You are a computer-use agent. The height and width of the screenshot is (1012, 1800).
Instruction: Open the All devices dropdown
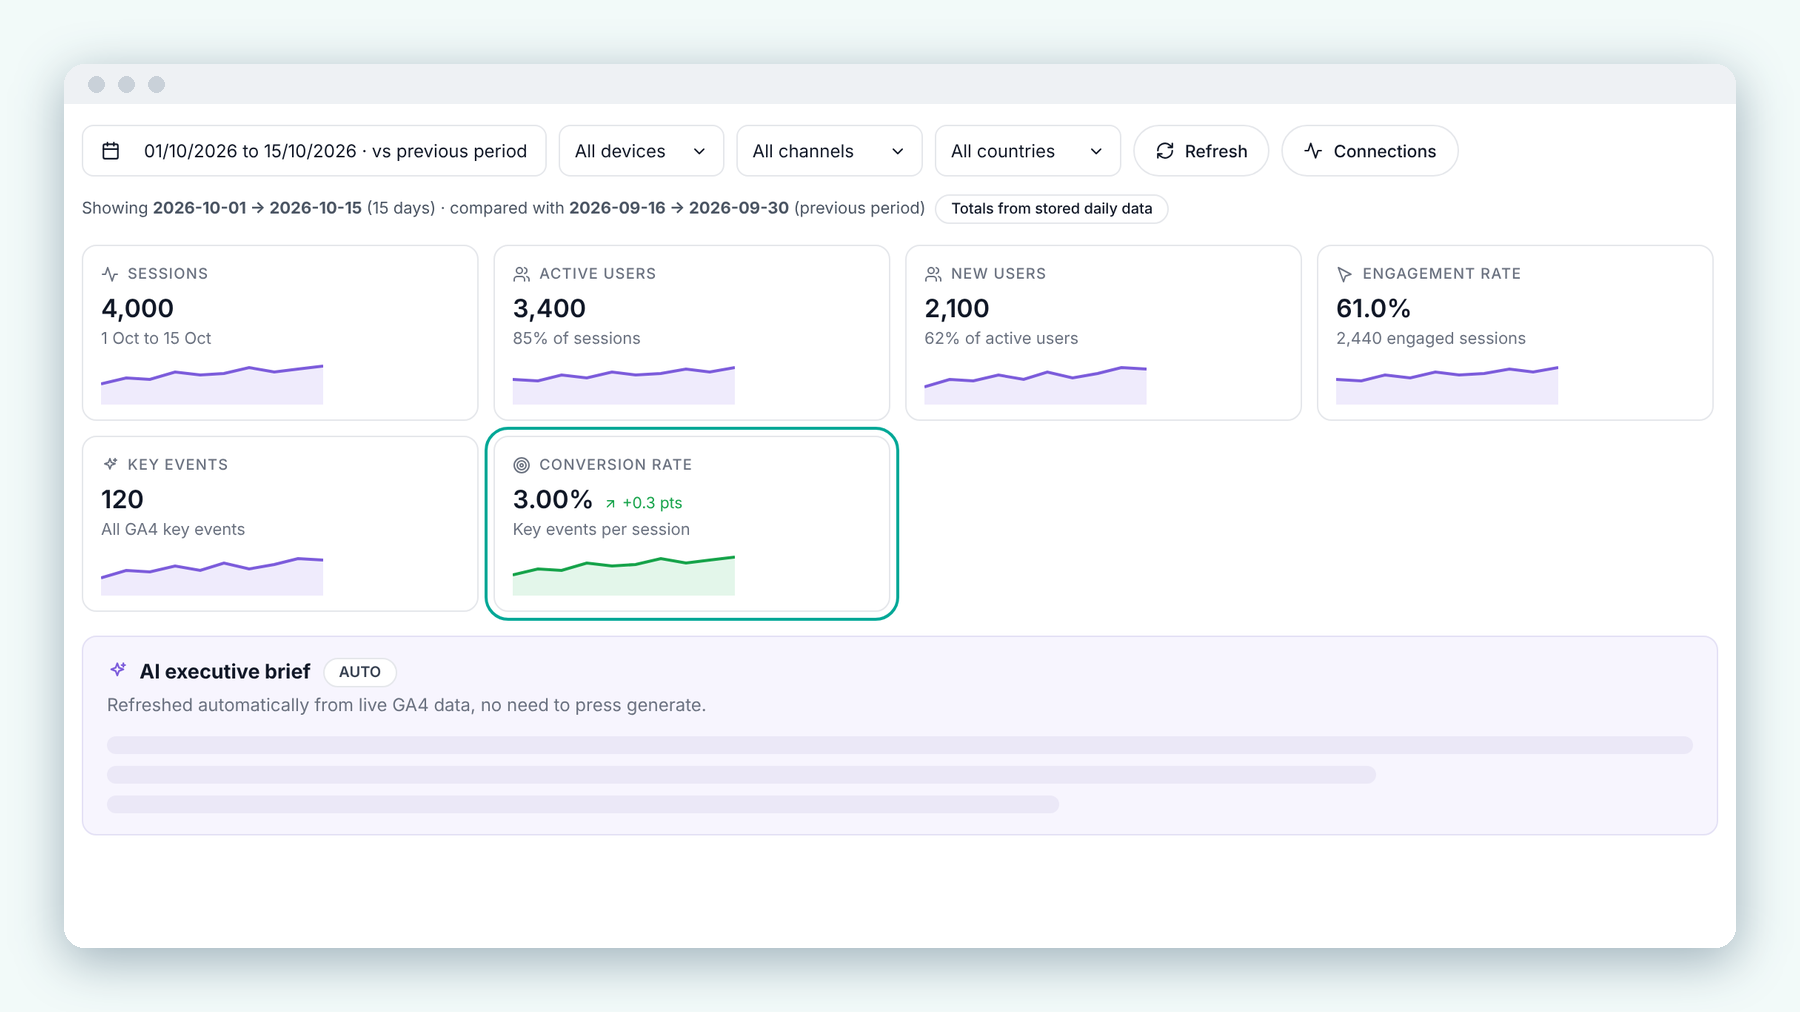point(641,151)
